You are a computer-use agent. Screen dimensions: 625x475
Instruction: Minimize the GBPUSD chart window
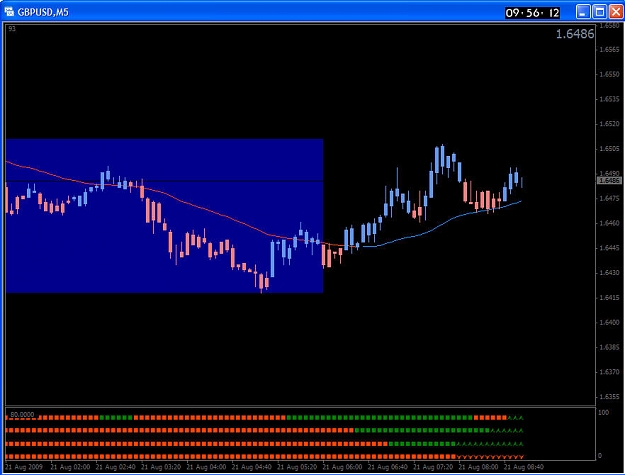[584, 12]
